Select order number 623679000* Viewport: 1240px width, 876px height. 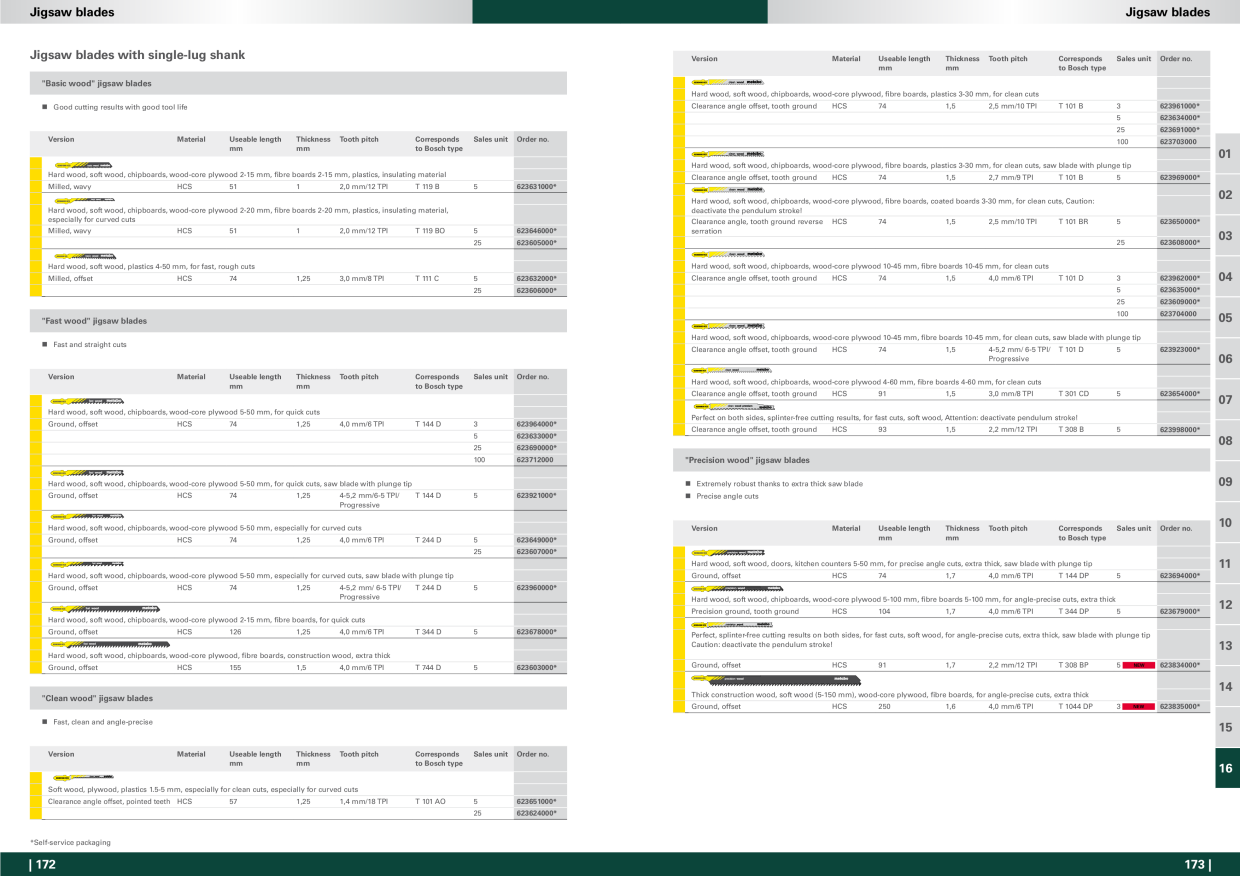click(x=1179, y=612)
